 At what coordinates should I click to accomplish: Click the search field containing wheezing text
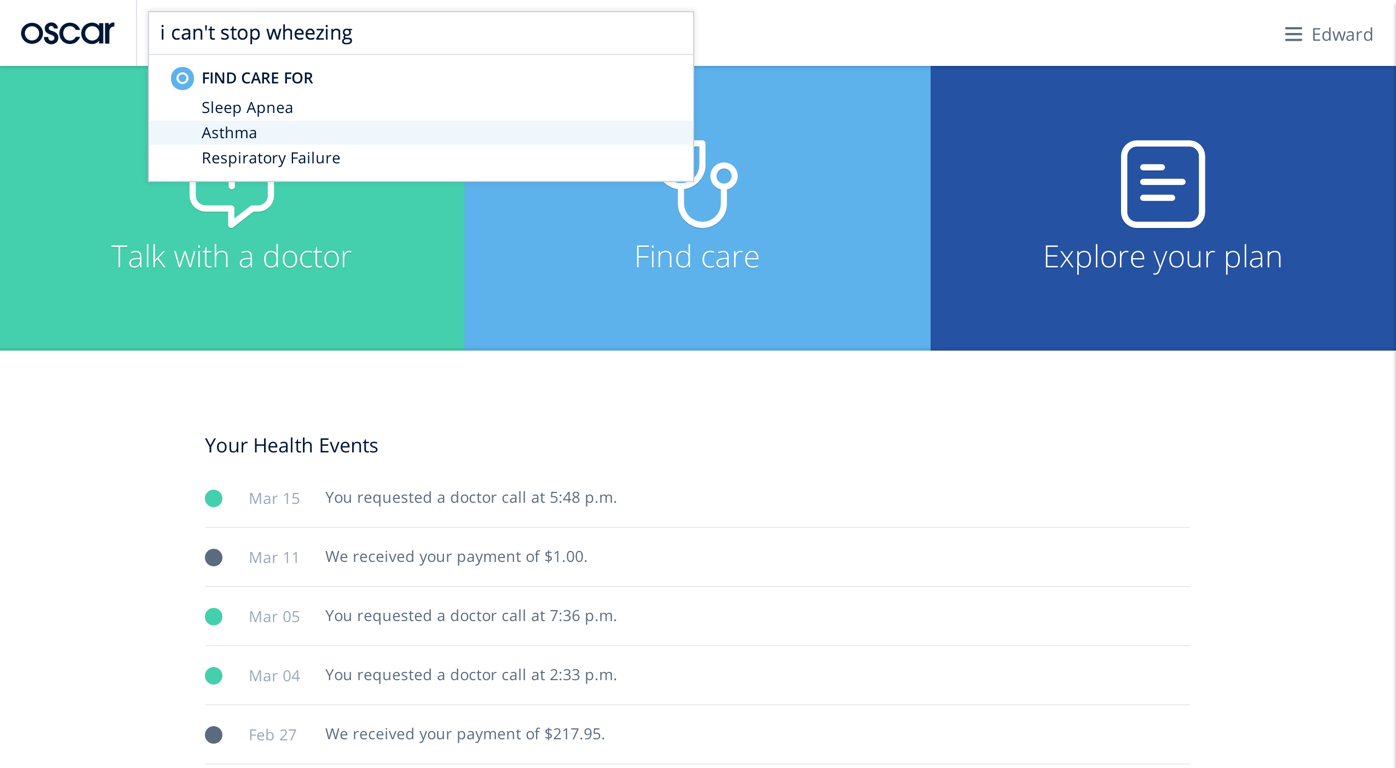tap(421, 33)
